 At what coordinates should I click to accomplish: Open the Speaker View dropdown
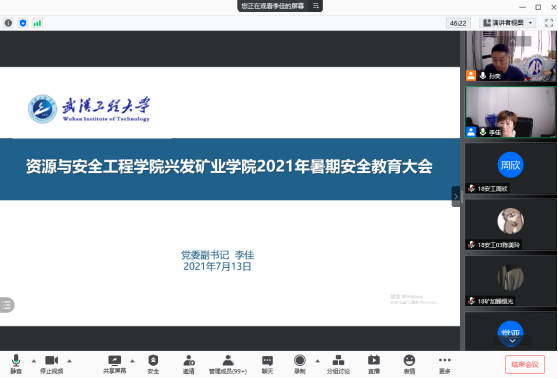508,23
